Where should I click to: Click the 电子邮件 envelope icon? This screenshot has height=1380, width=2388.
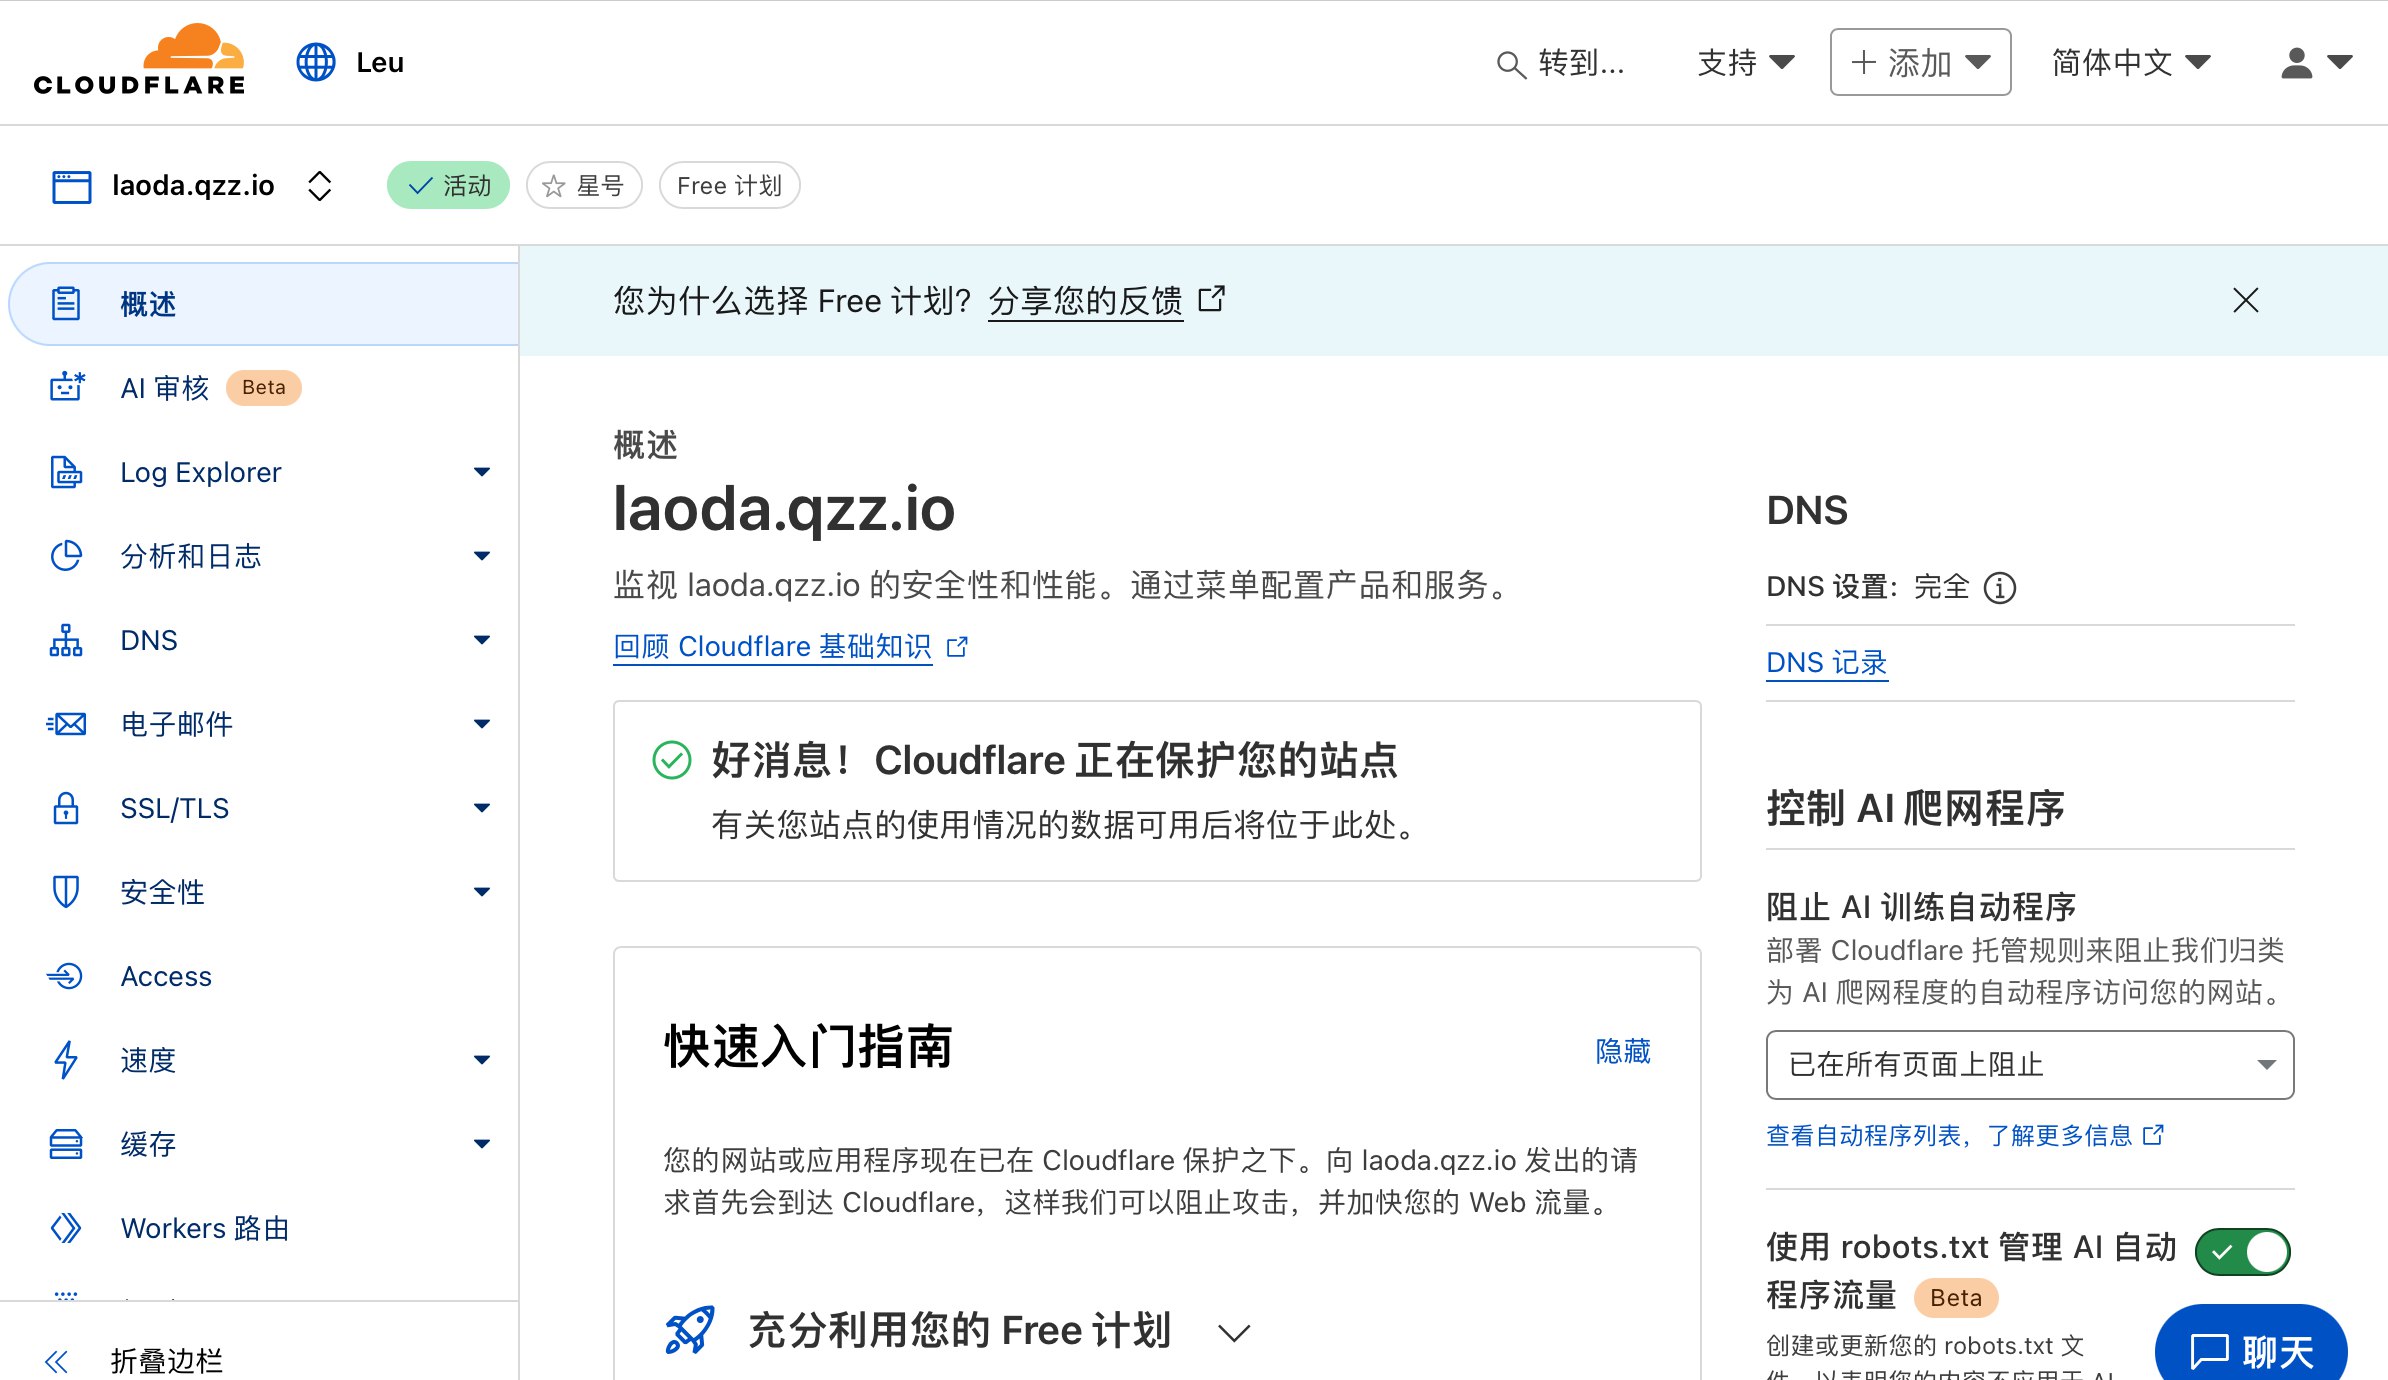[x=67, y=724]
